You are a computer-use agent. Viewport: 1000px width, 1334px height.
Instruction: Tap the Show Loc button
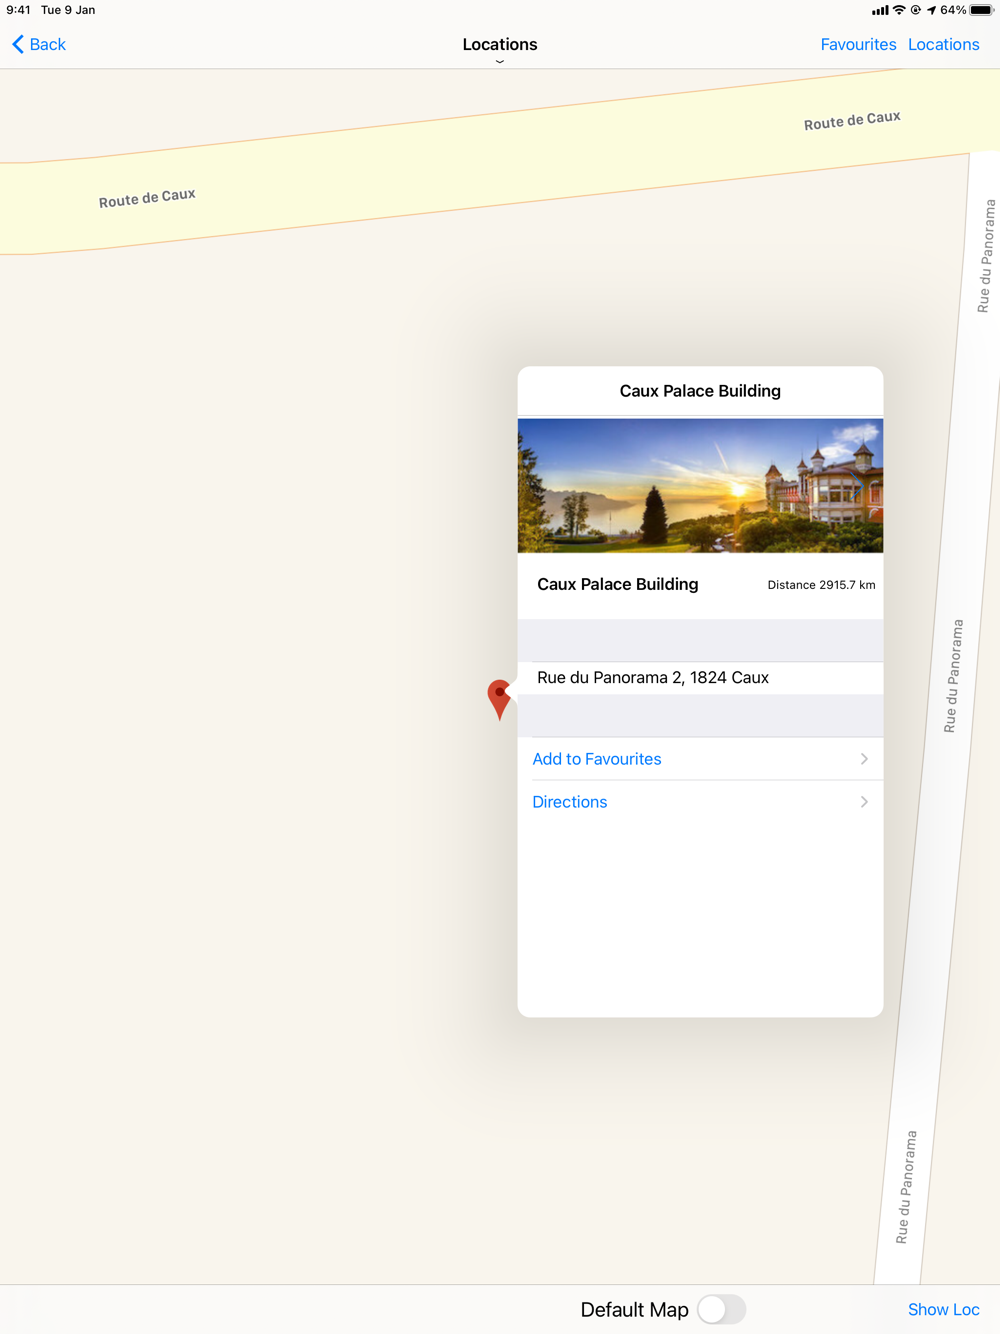(943, 1309)
